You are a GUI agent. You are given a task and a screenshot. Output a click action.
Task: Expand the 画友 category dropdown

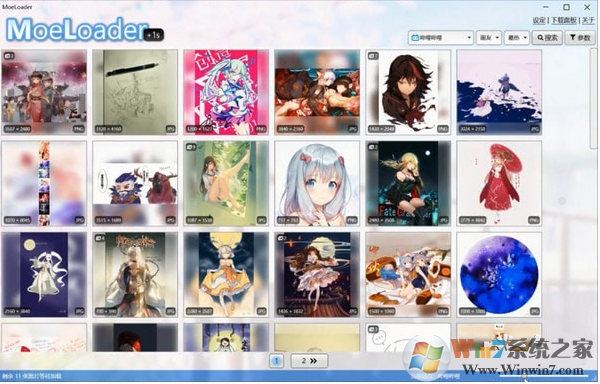point(489,38)
